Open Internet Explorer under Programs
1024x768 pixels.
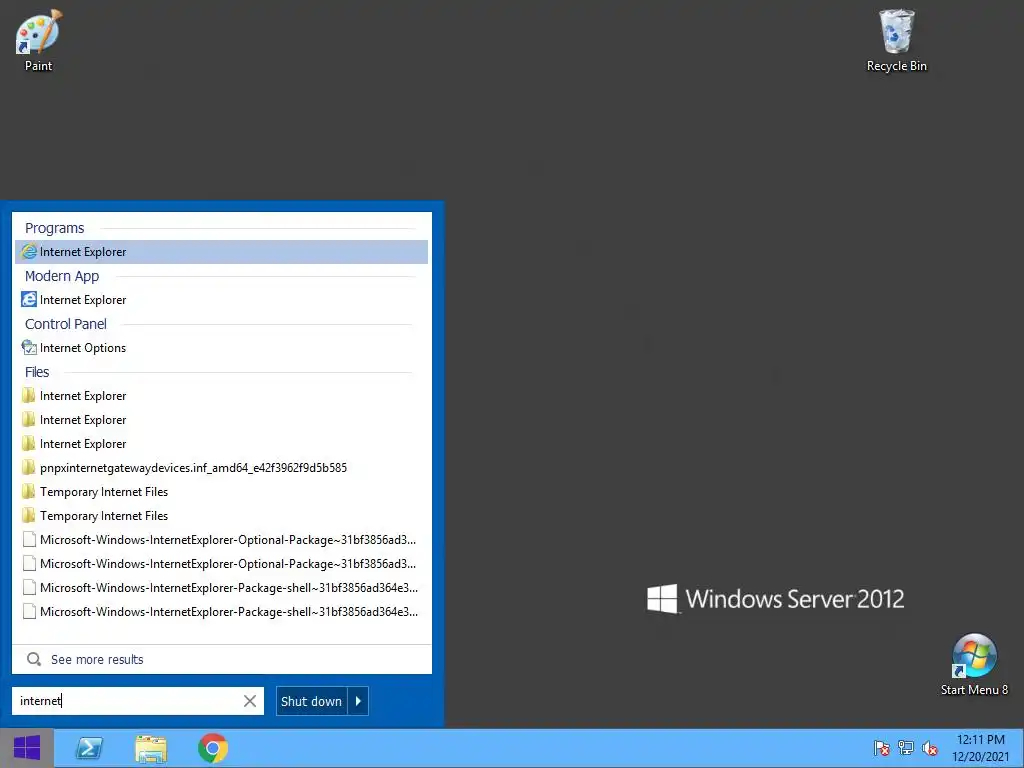221,252
